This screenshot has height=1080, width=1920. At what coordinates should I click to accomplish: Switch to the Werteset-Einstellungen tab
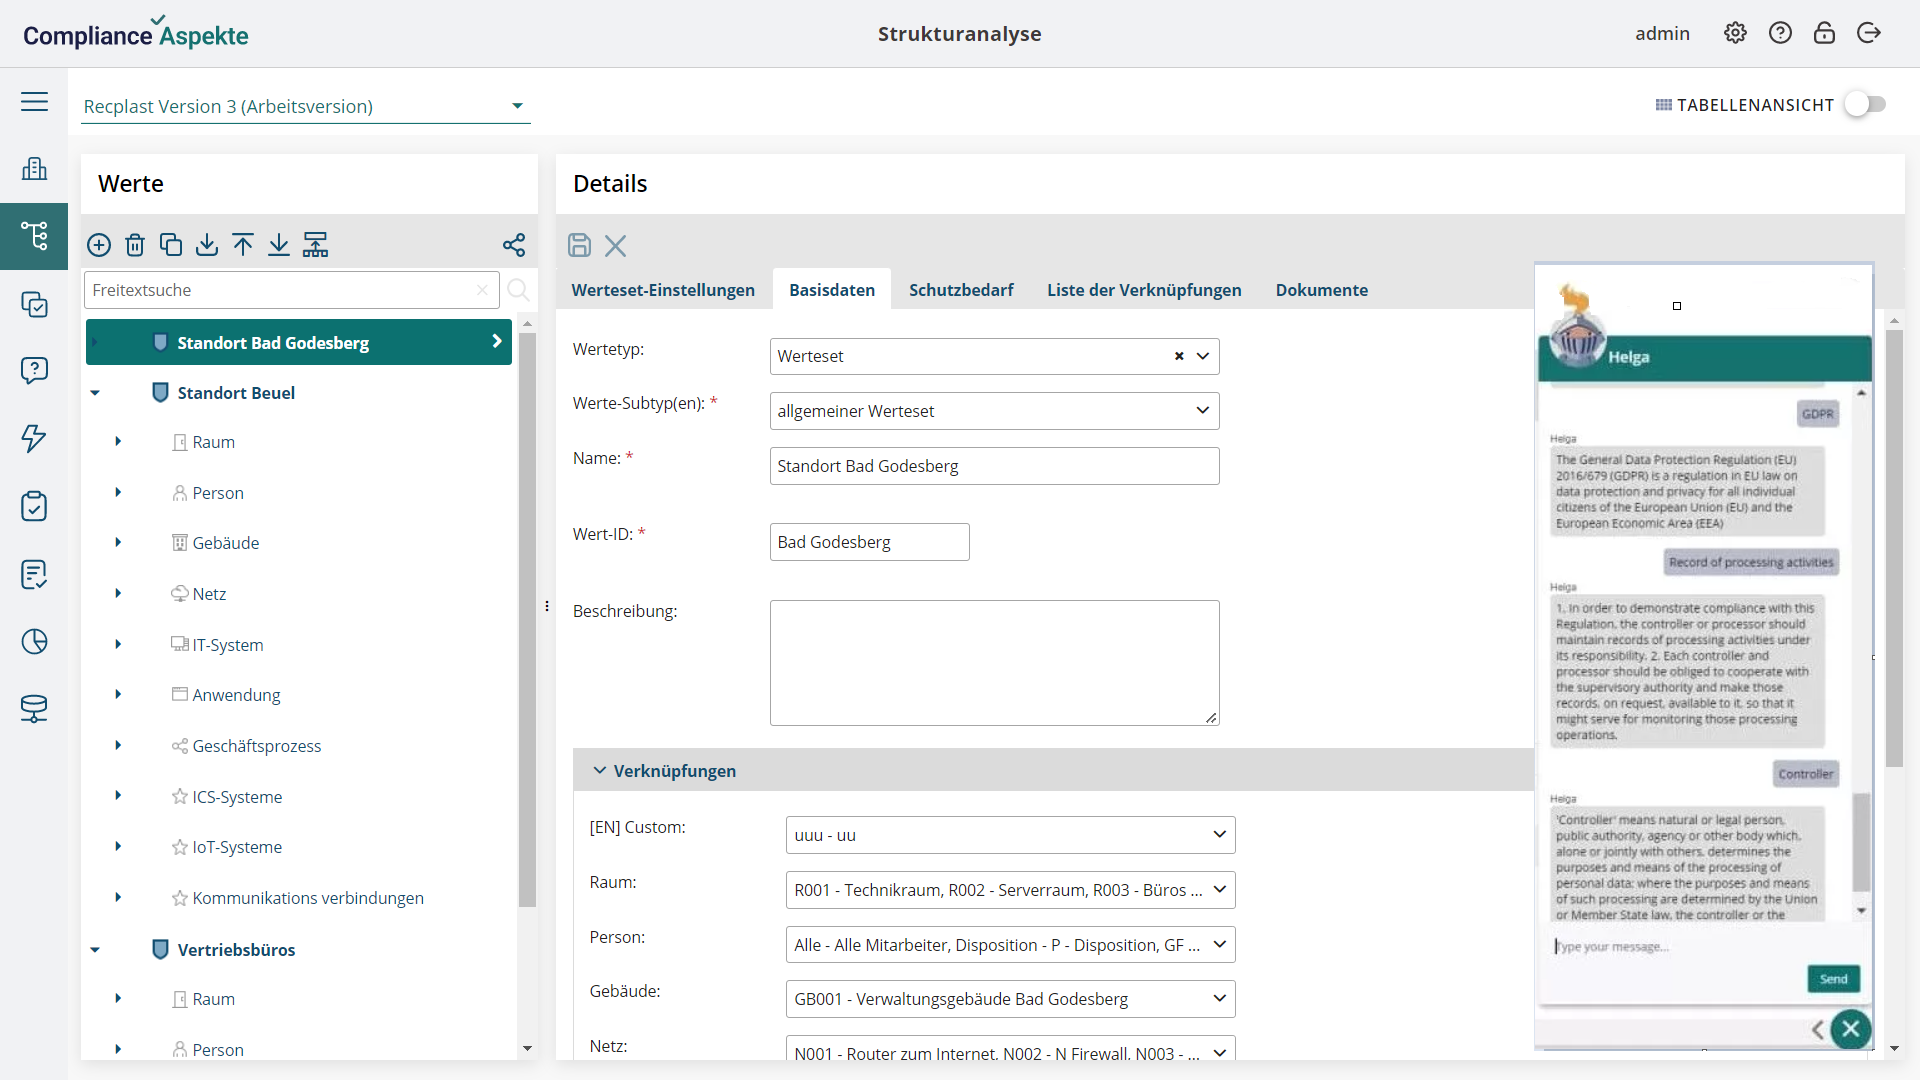pos(663,290)
